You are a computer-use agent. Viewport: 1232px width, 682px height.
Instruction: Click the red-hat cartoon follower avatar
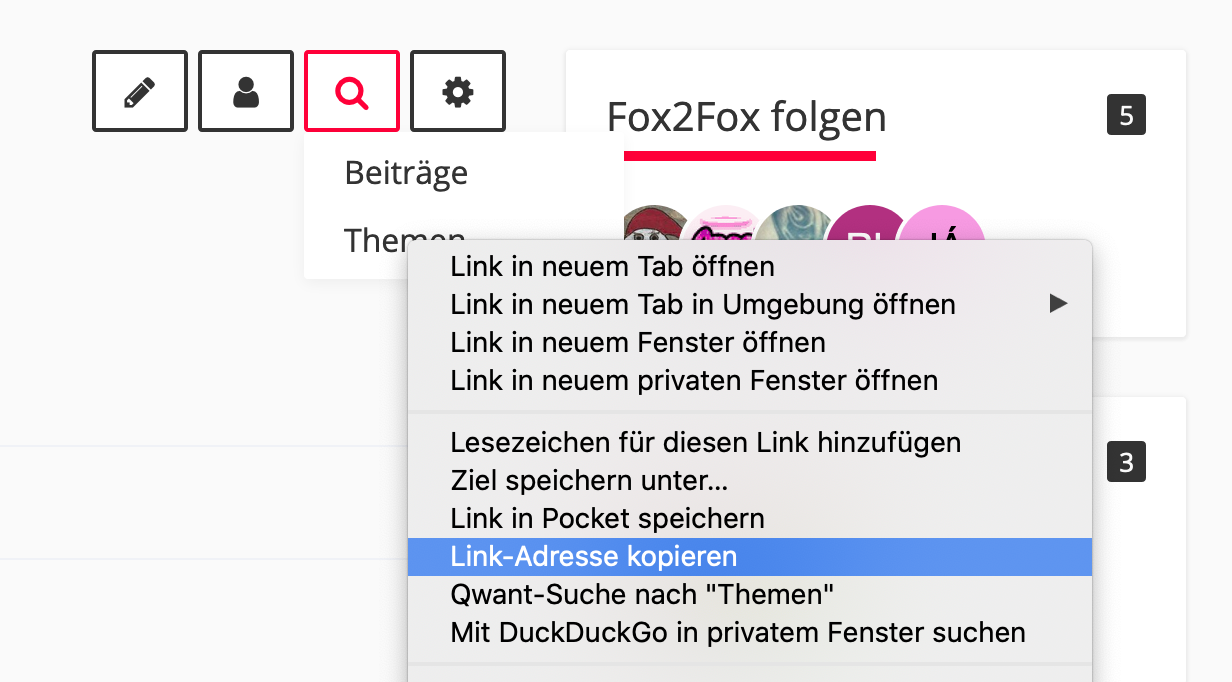(x=650, y=227)
